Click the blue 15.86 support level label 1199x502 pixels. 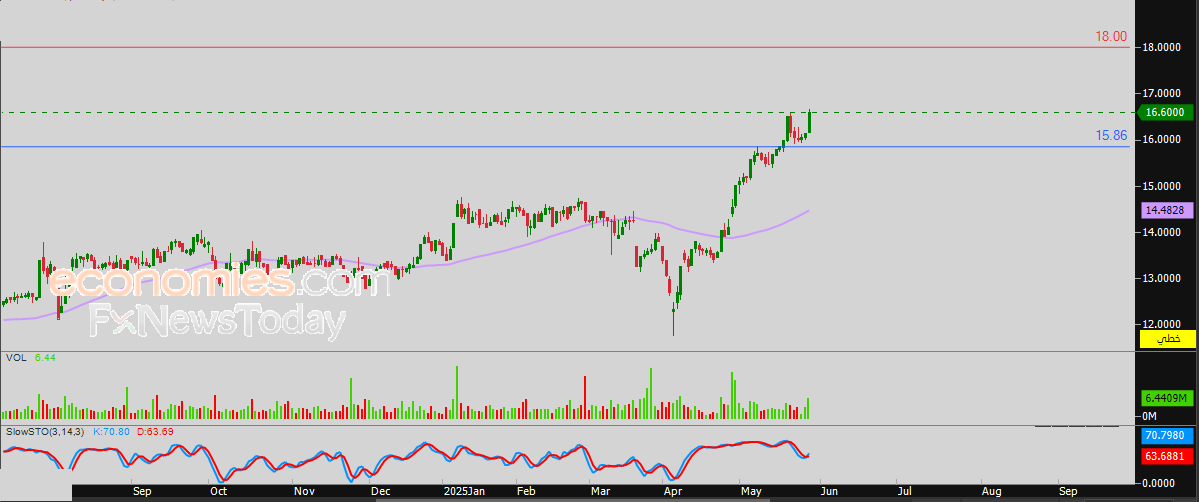pyautogui.click(x=1111, y=135)
